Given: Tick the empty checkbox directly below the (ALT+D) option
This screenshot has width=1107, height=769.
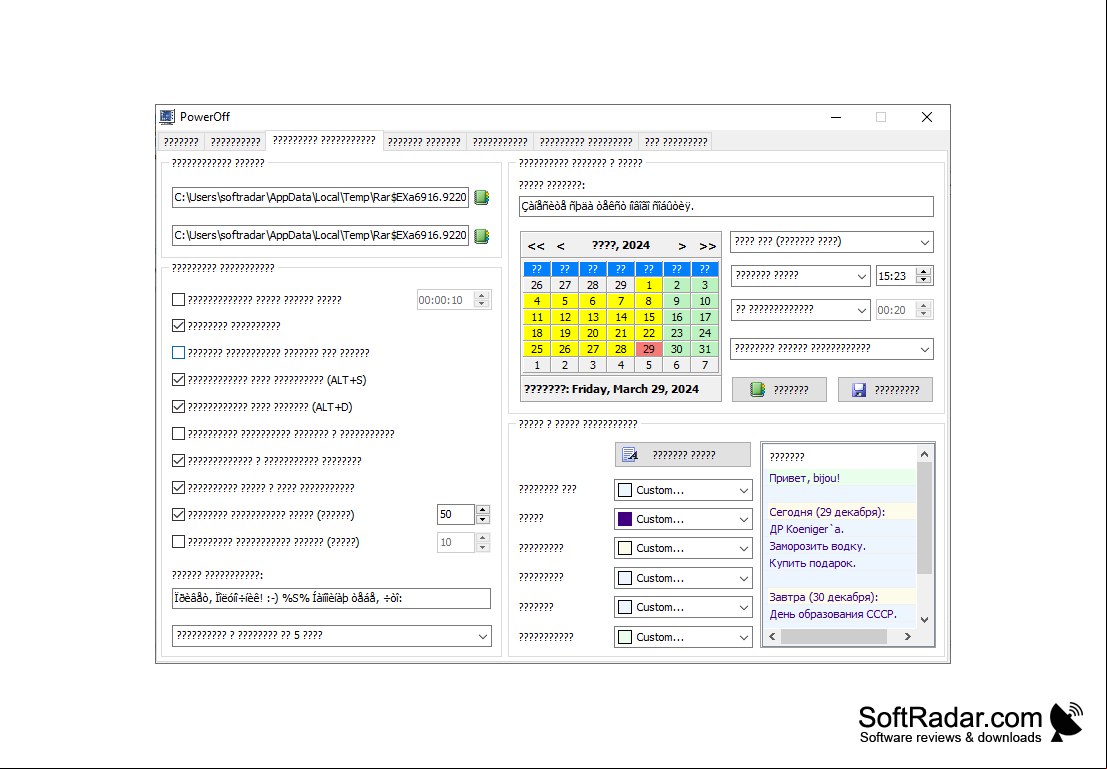Looking at the screenshot, I should point(179,434).
